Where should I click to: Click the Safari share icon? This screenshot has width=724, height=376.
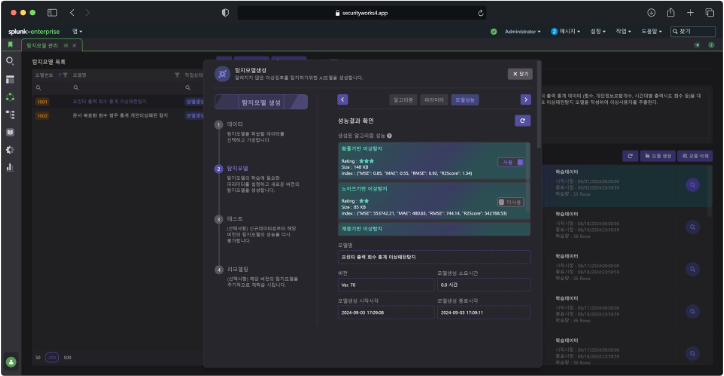[x=670, y=13]
